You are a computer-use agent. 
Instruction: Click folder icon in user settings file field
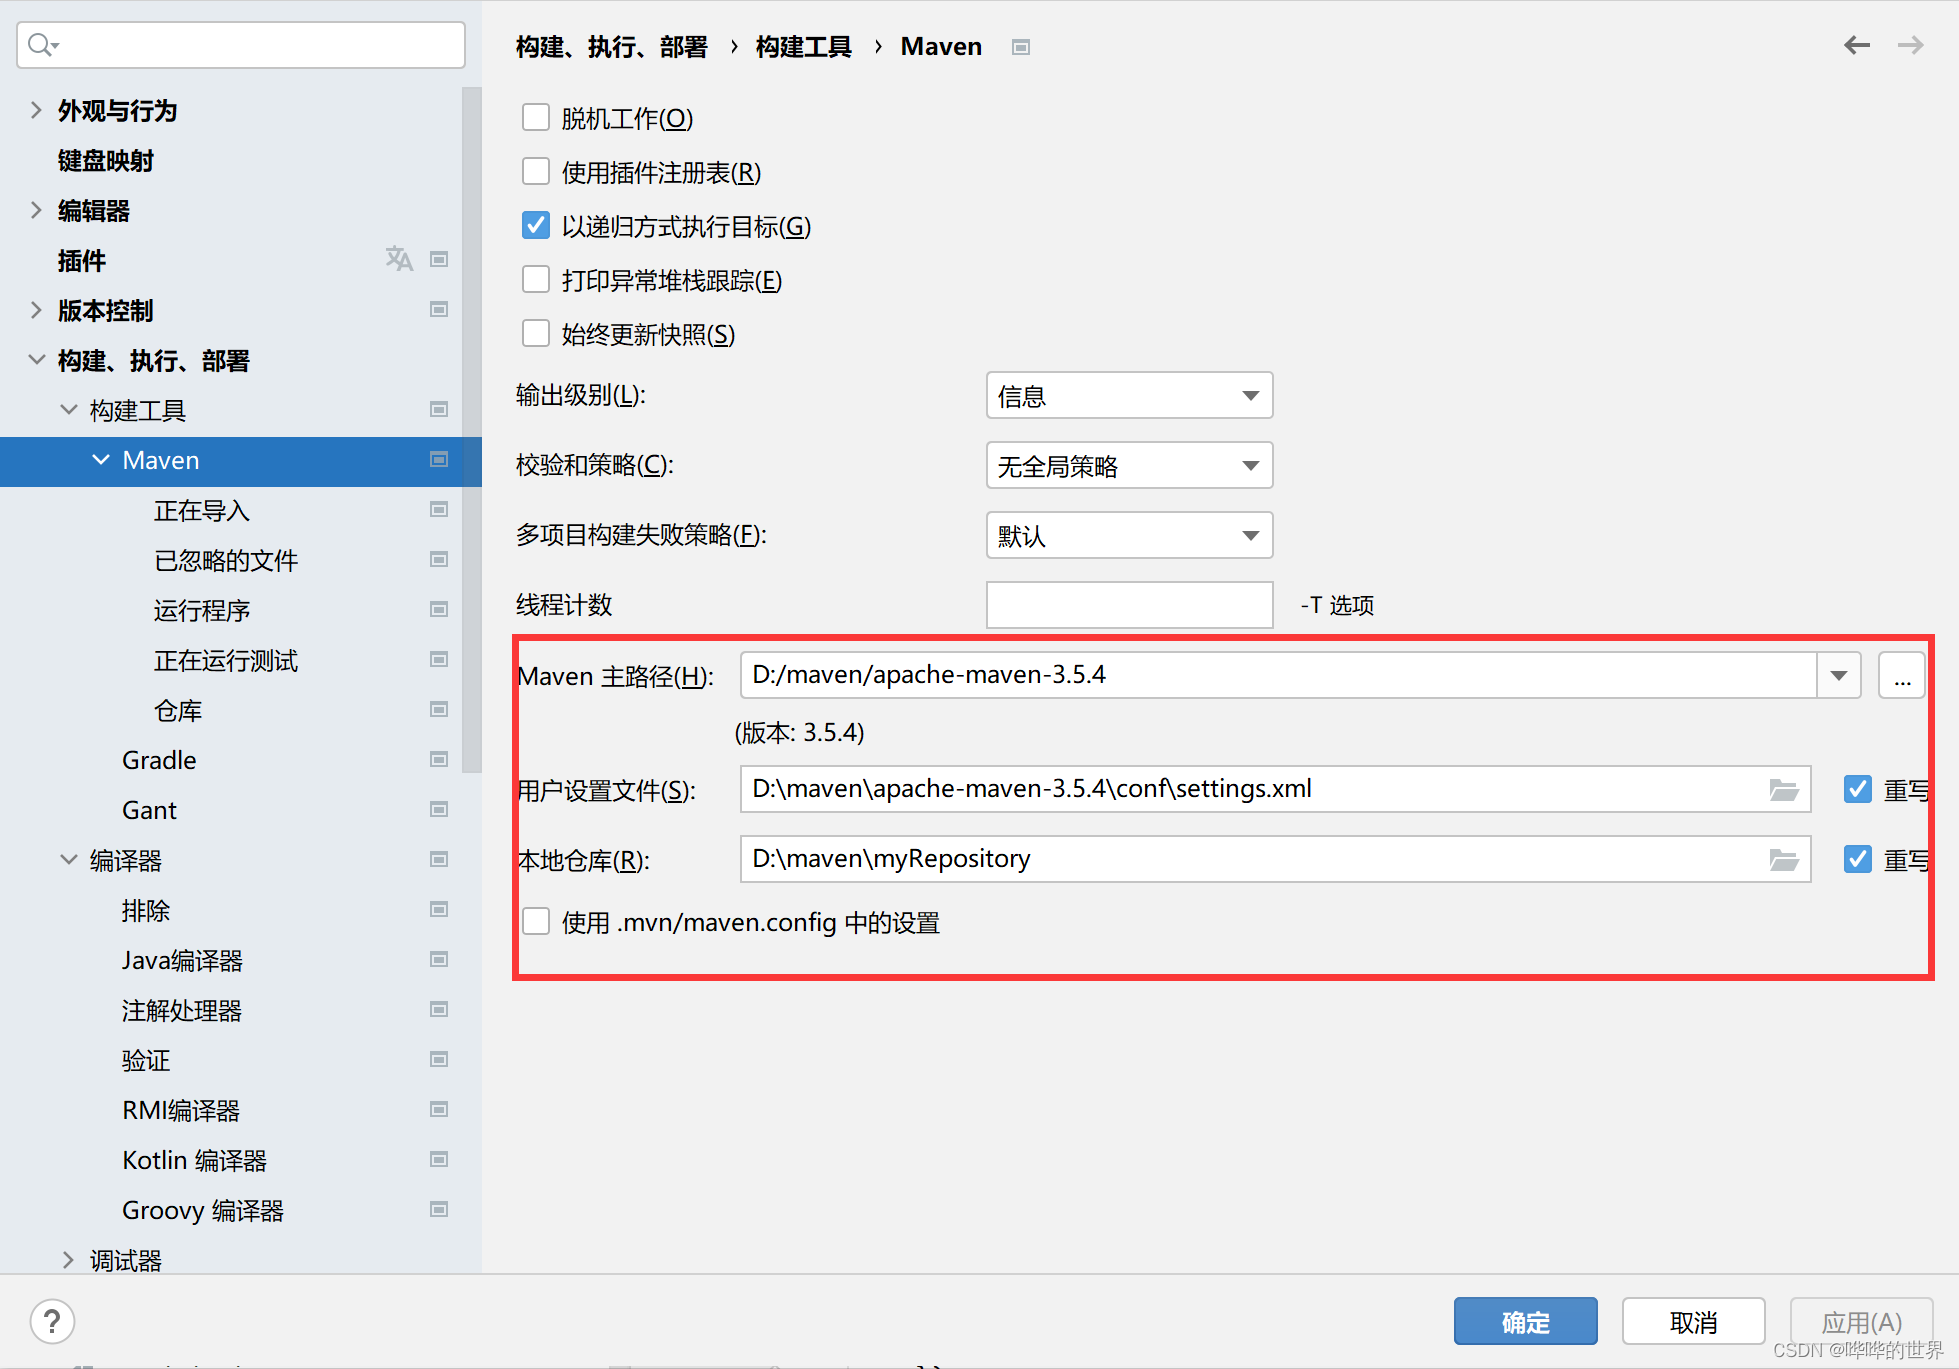pyautogui.click(x=1784, y=790)
